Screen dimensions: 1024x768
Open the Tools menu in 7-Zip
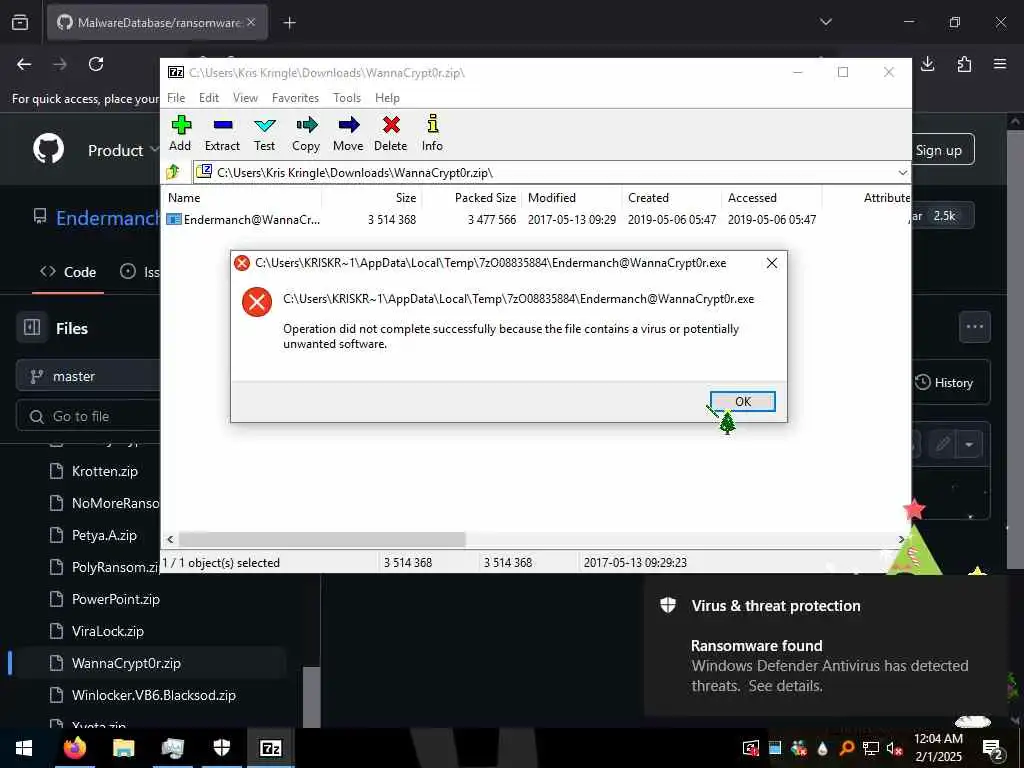coord(347,98)
